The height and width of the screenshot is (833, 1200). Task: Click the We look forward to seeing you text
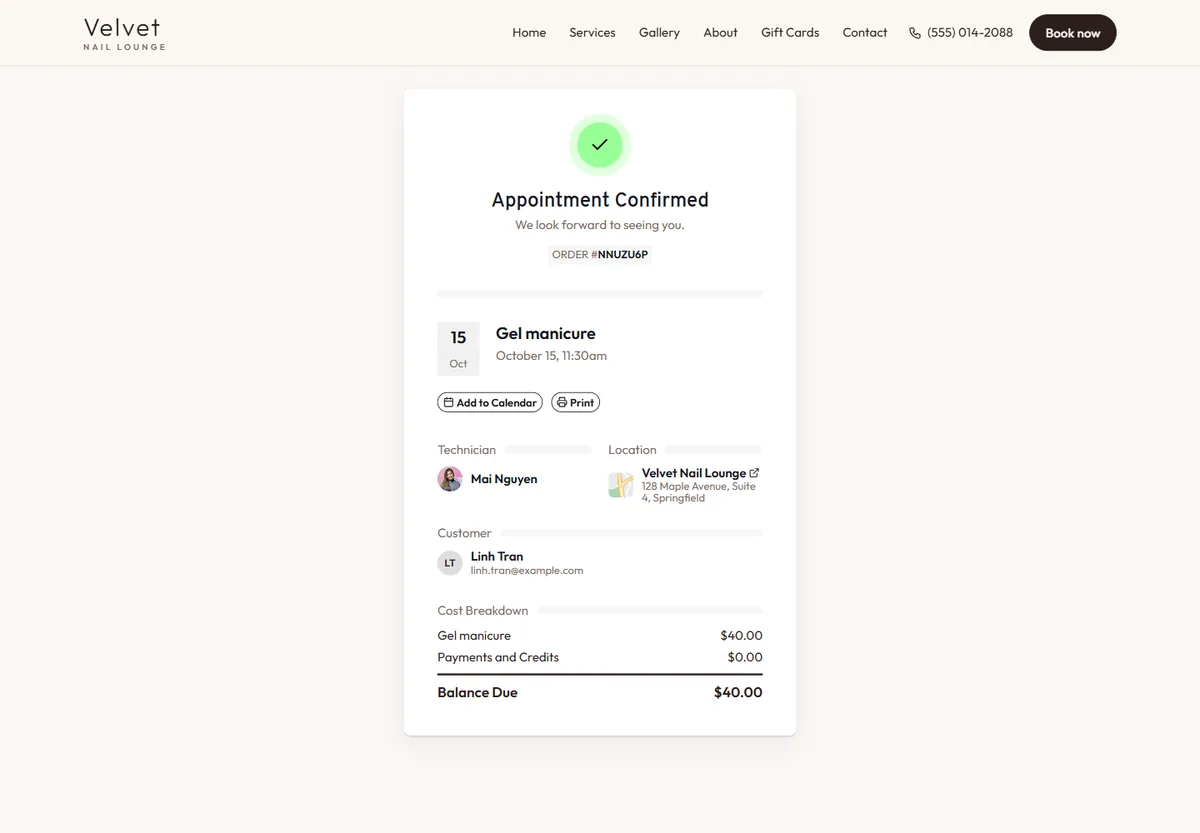(x=600, y=225)
